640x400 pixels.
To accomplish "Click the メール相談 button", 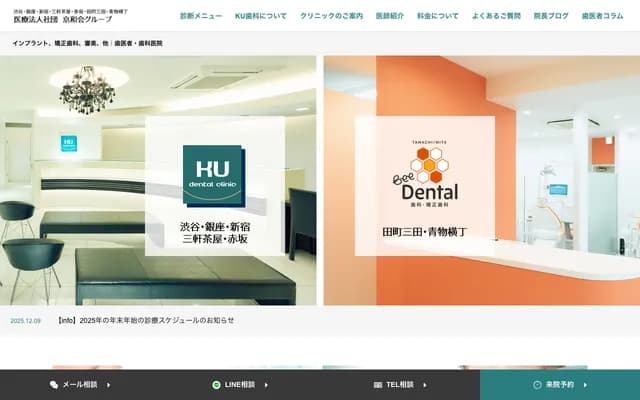I will click(80, 385).
